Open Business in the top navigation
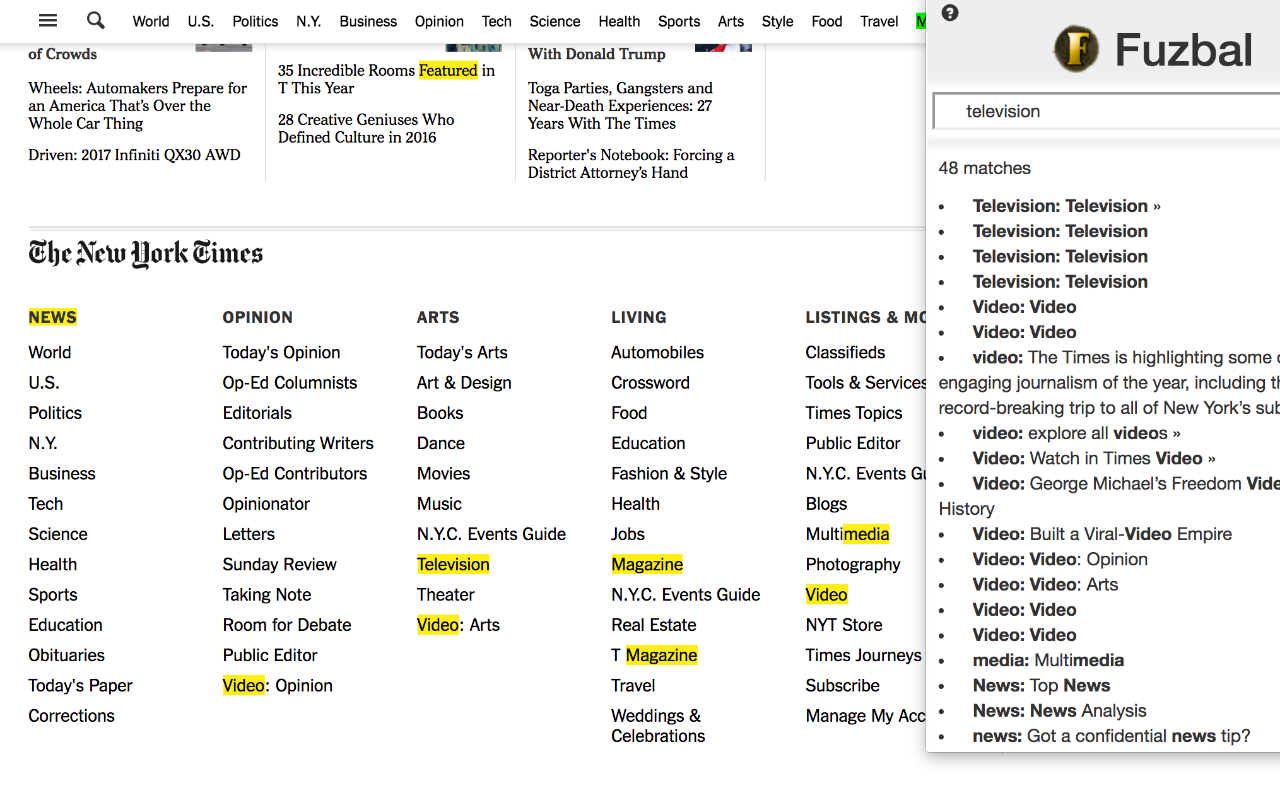 click(x=368, y=21)
